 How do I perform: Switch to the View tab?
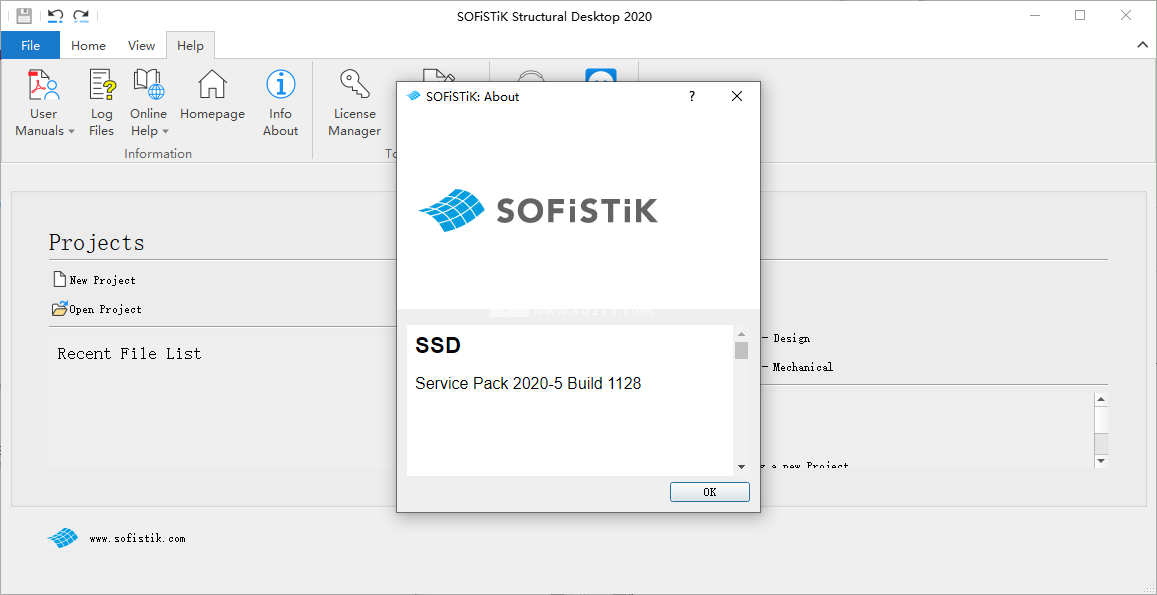(x=142, y=45)
